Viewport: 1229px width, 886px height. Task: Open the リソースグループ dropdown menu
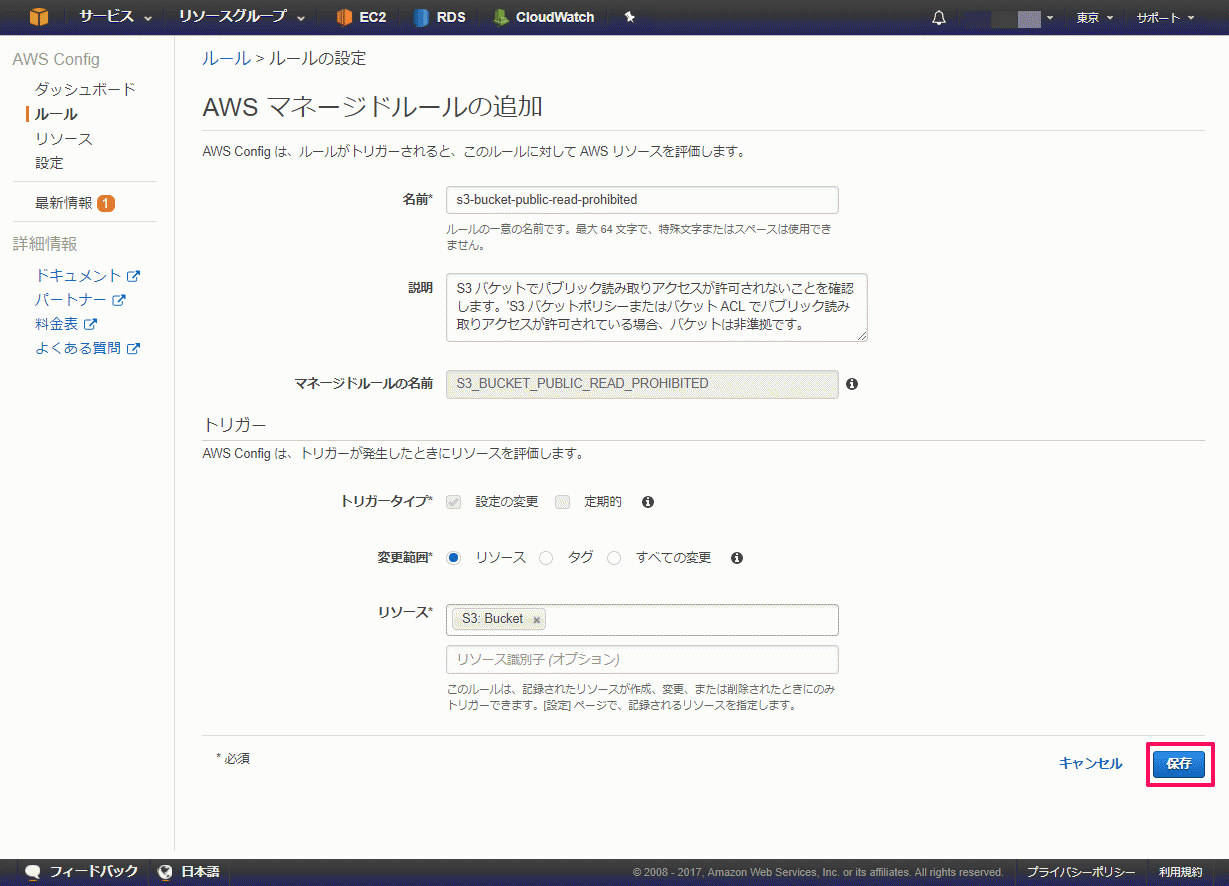[x=244, y=17]
